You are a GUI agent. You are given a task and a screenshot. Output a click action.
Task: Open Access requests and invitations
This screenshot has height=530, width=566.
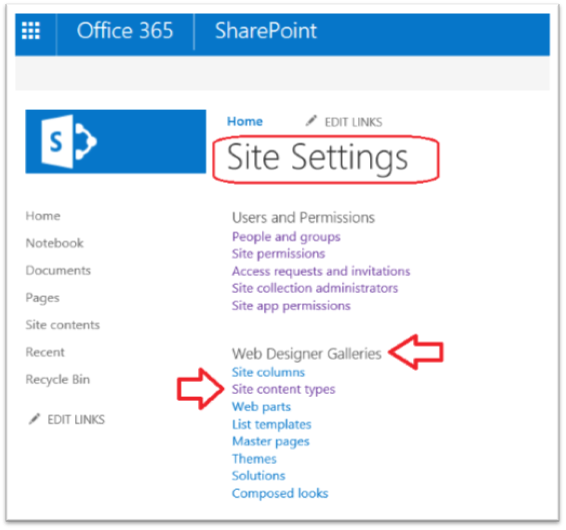tap(321, 271)
